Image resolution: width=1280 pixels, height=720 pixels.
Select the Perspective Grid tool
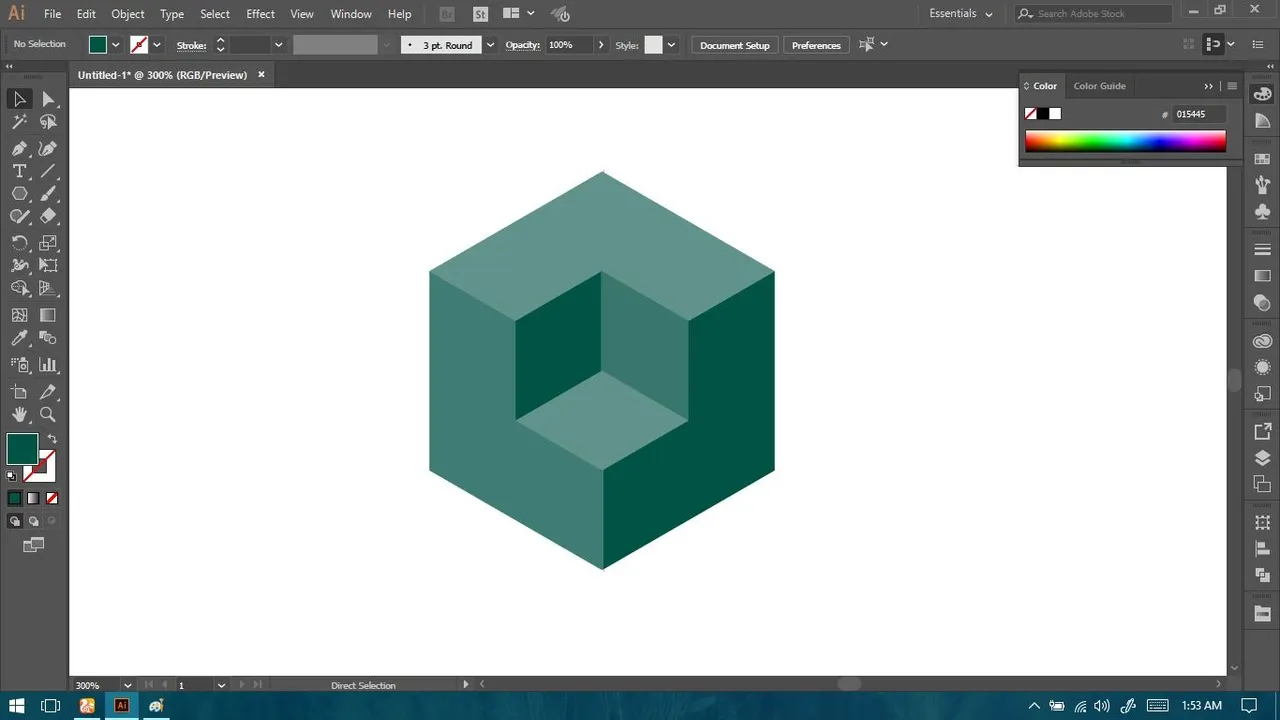pyautogui.click(x=48, y=289)
